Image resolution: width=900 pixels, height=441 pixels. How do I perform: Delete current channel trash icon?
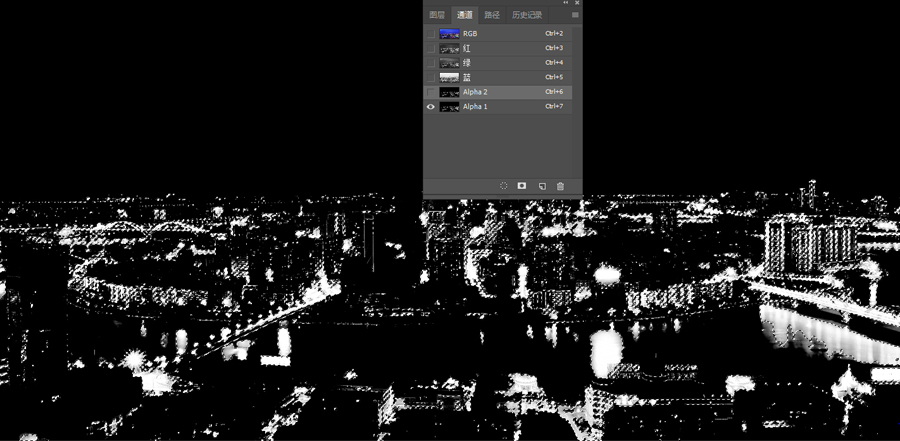click(561, 186)
